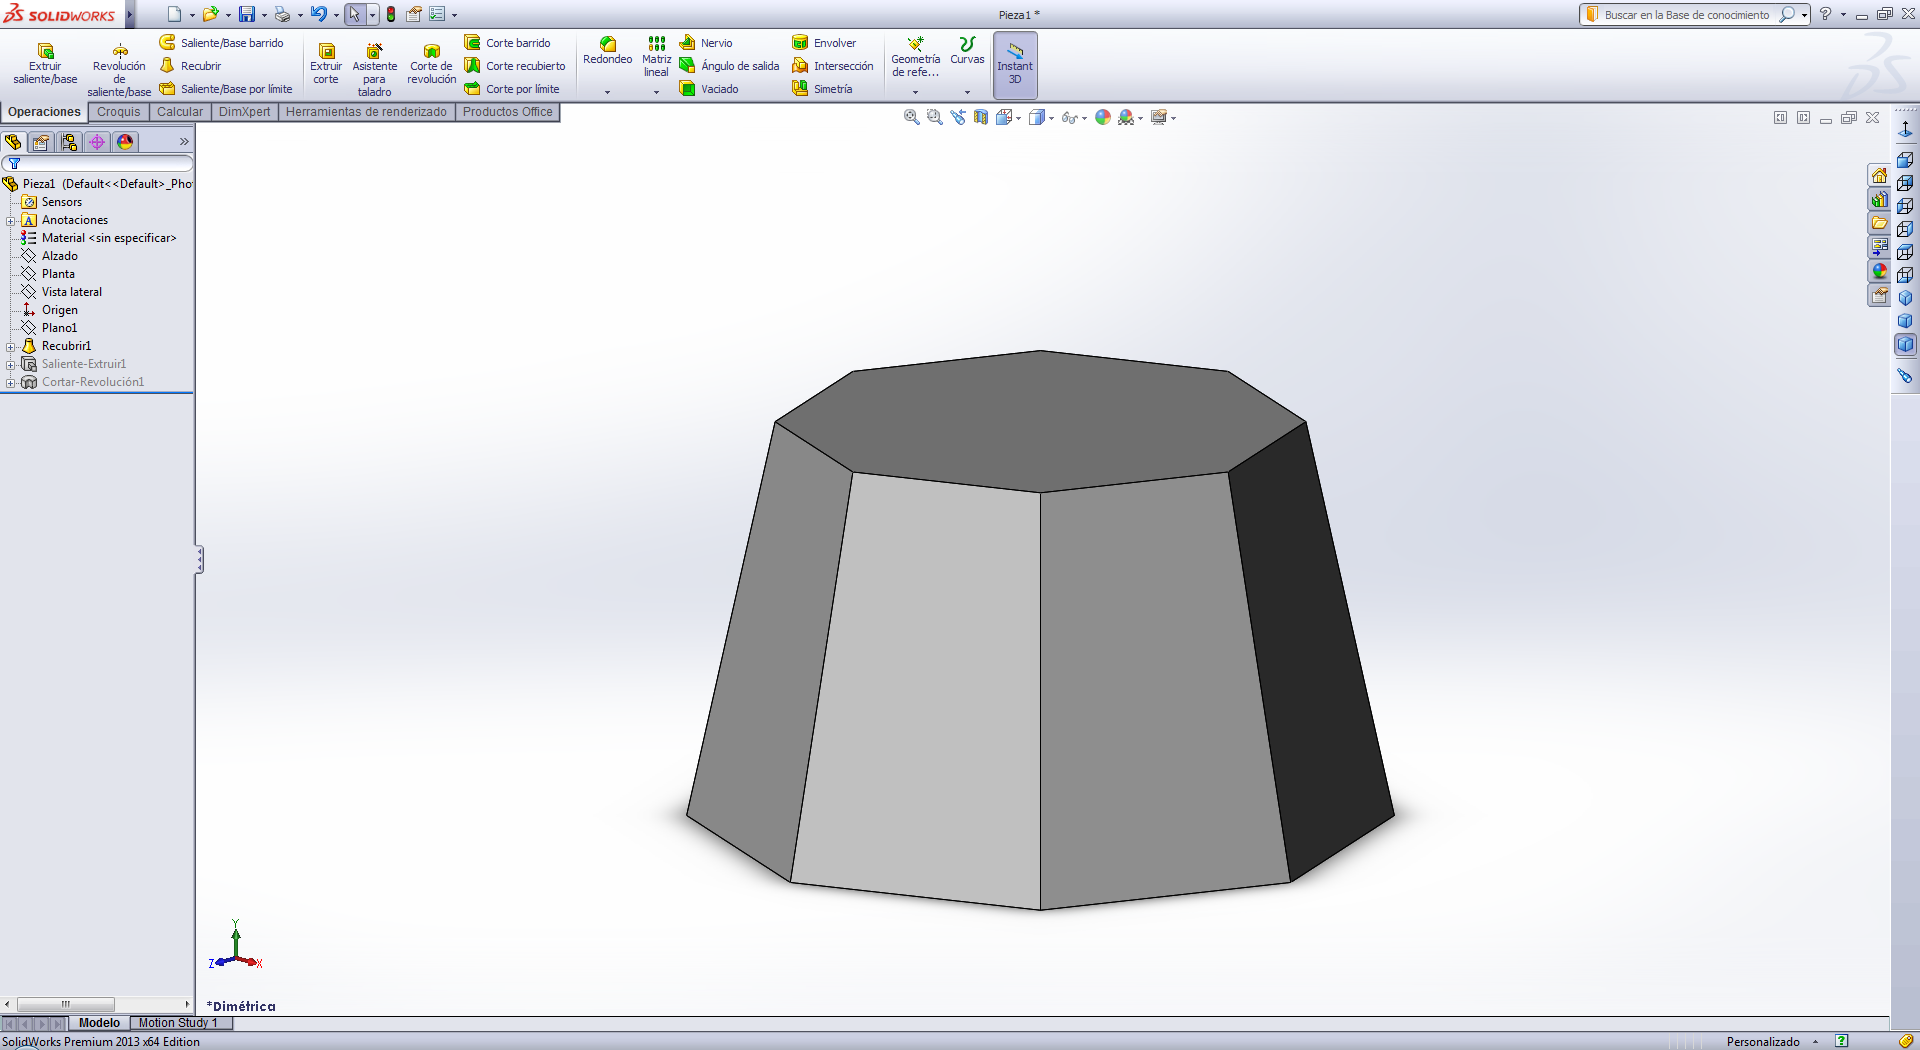
Task: Expand the Anotaciones folder
Action: pyautogui.click(x=10, y=221)
